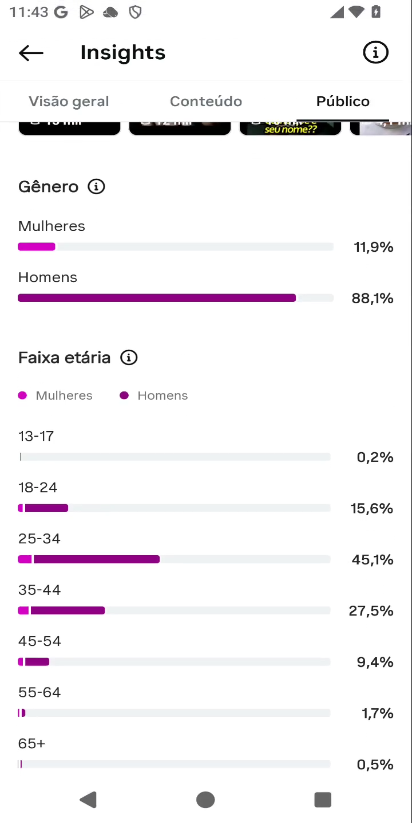Tap the back arrow beside Insights

[x=31, y=52]
